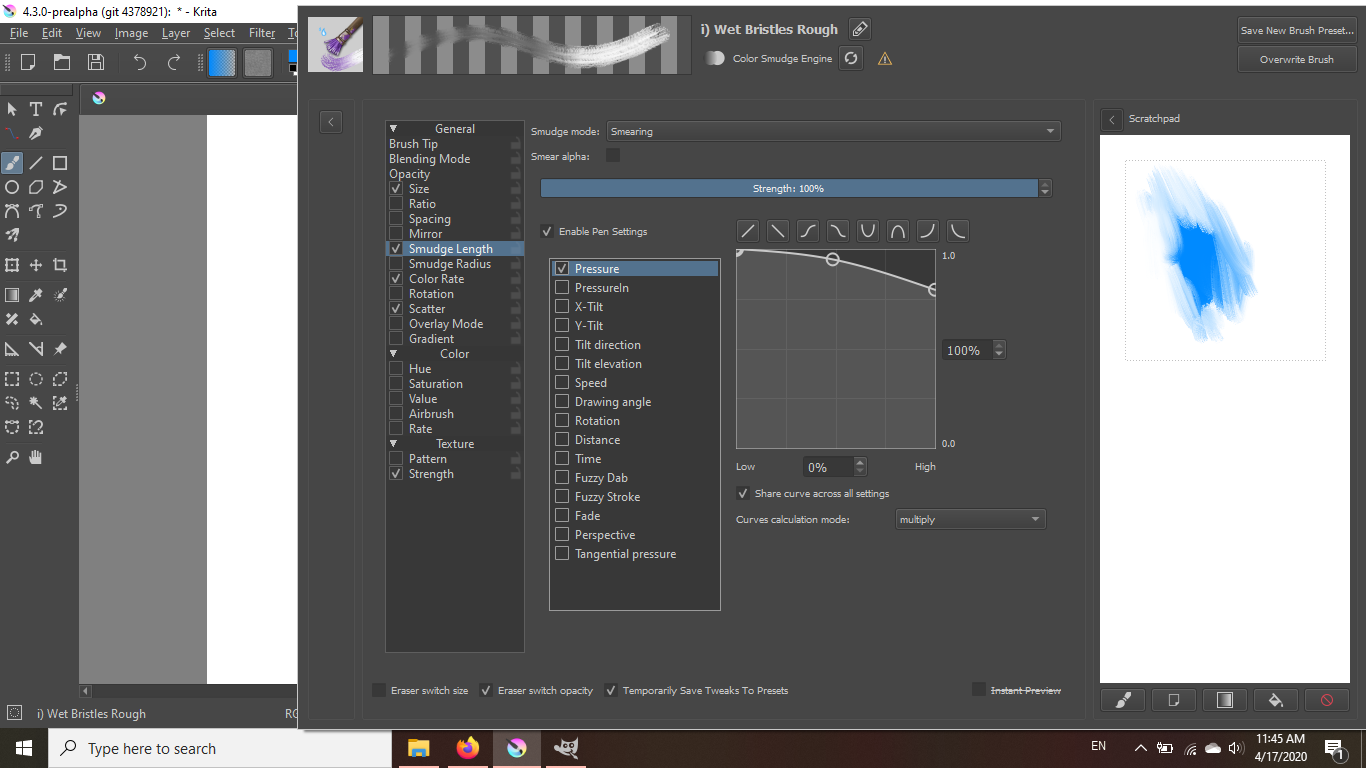Enable the Speed sensor checkbox
This screenshot has height=768, width=1366.
pos(562,383)
